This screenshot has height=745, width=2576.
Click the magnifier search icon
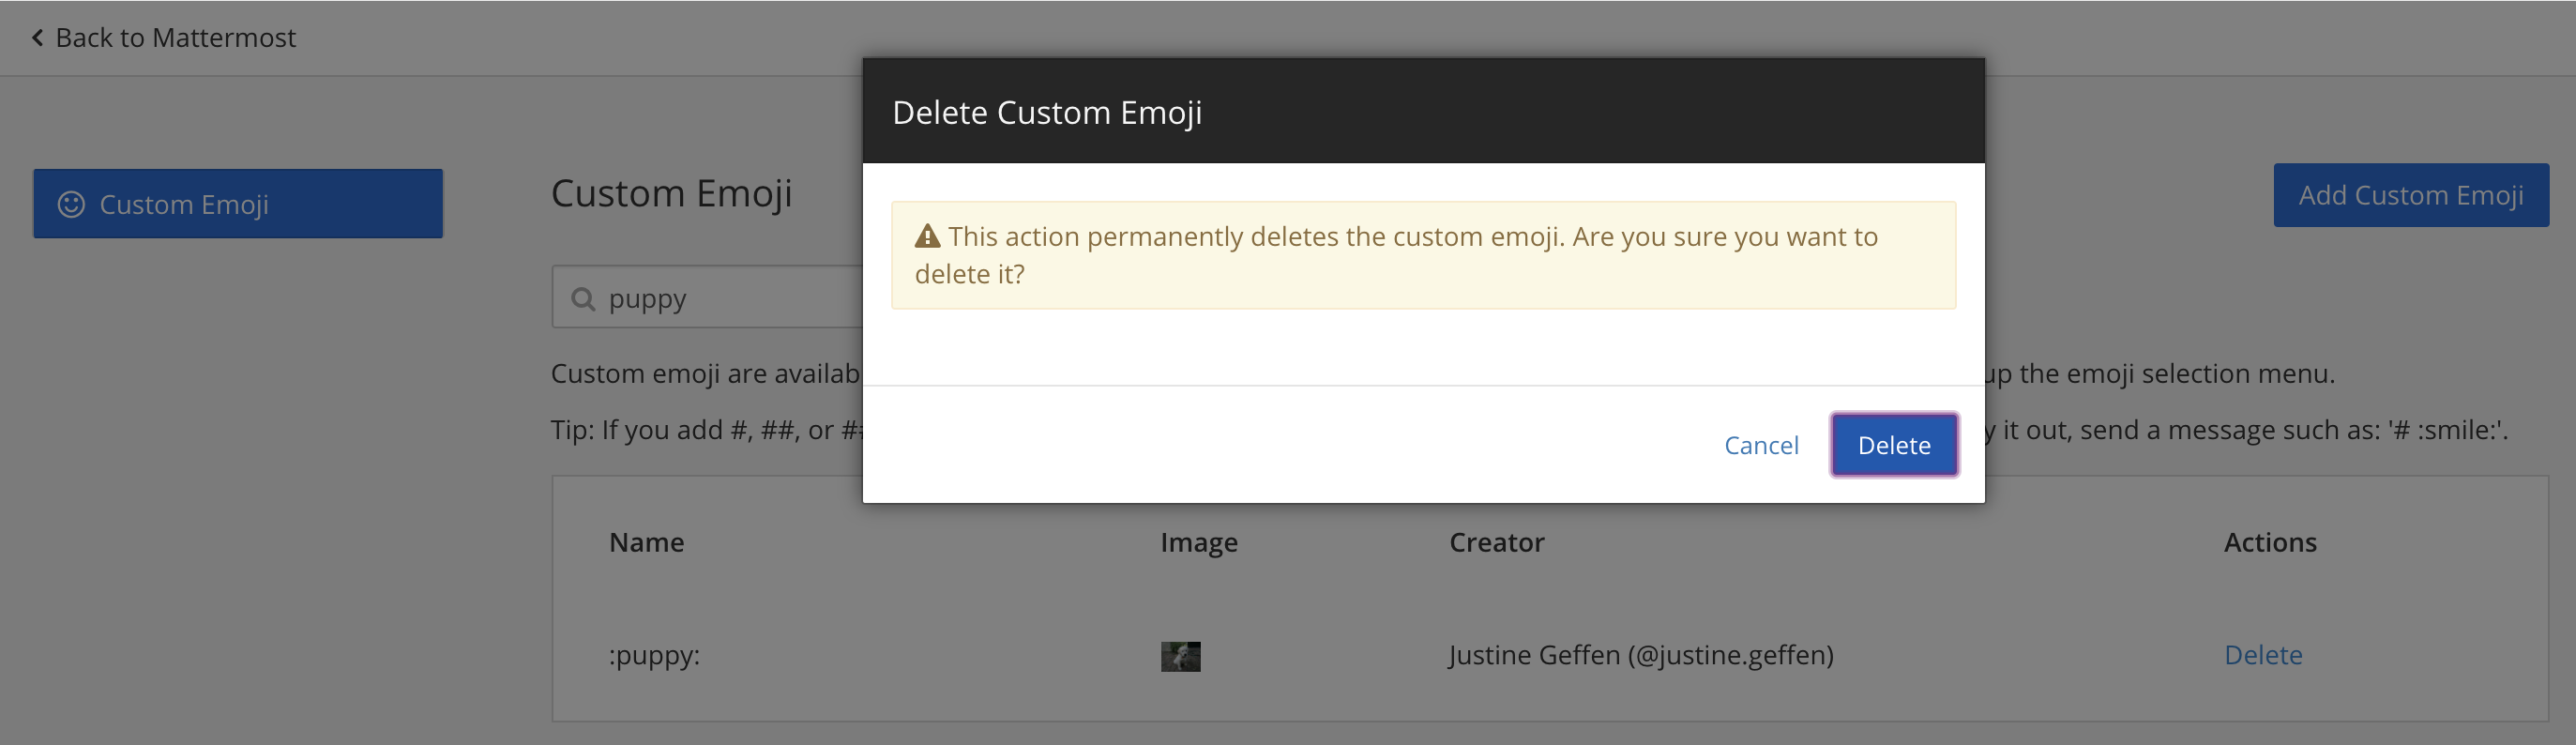click(x=583, y=299)
